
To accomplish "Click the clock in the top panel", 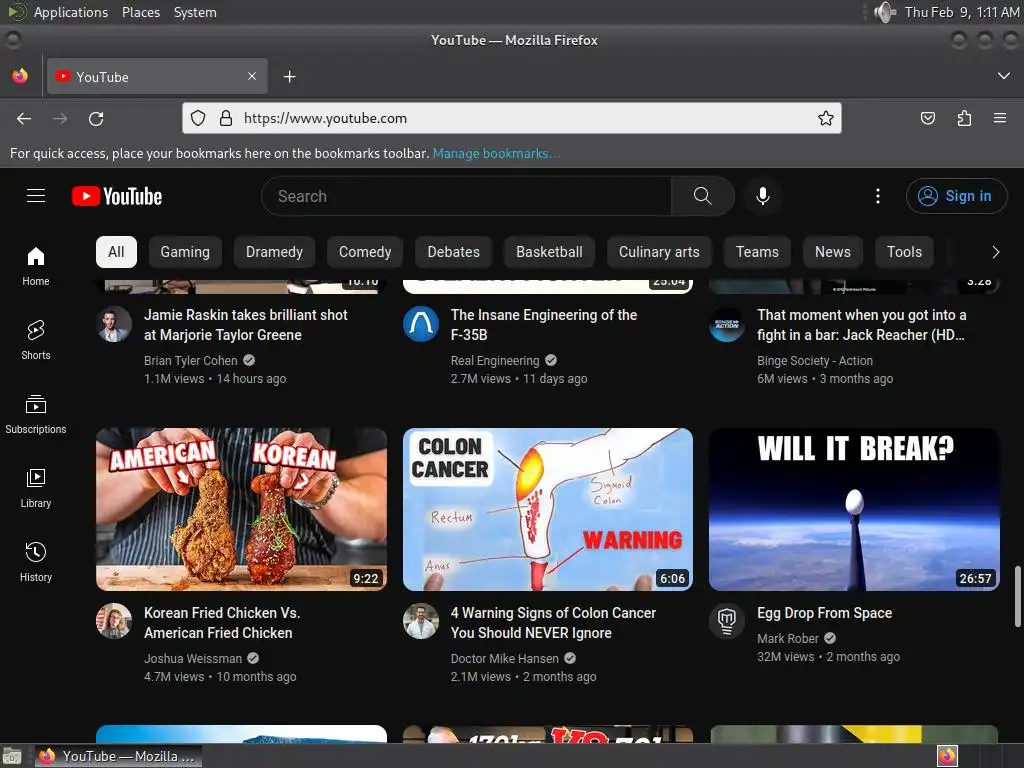I will [x=961, y=12].
